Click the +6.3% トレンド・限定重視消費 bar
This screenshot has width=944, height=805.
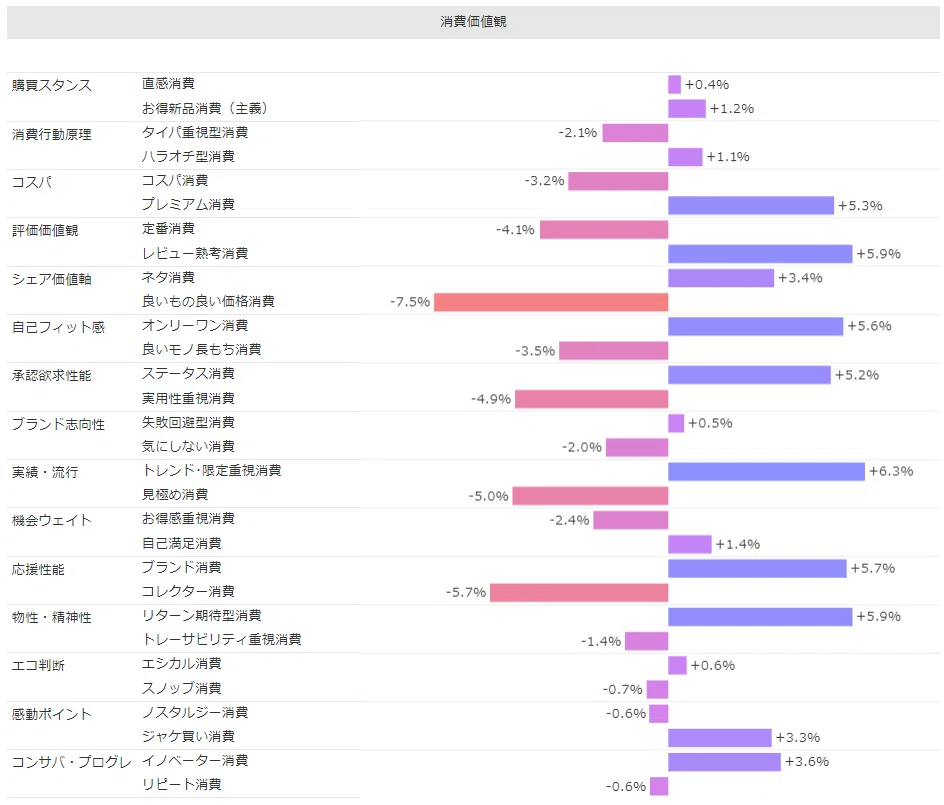[766, 471]
